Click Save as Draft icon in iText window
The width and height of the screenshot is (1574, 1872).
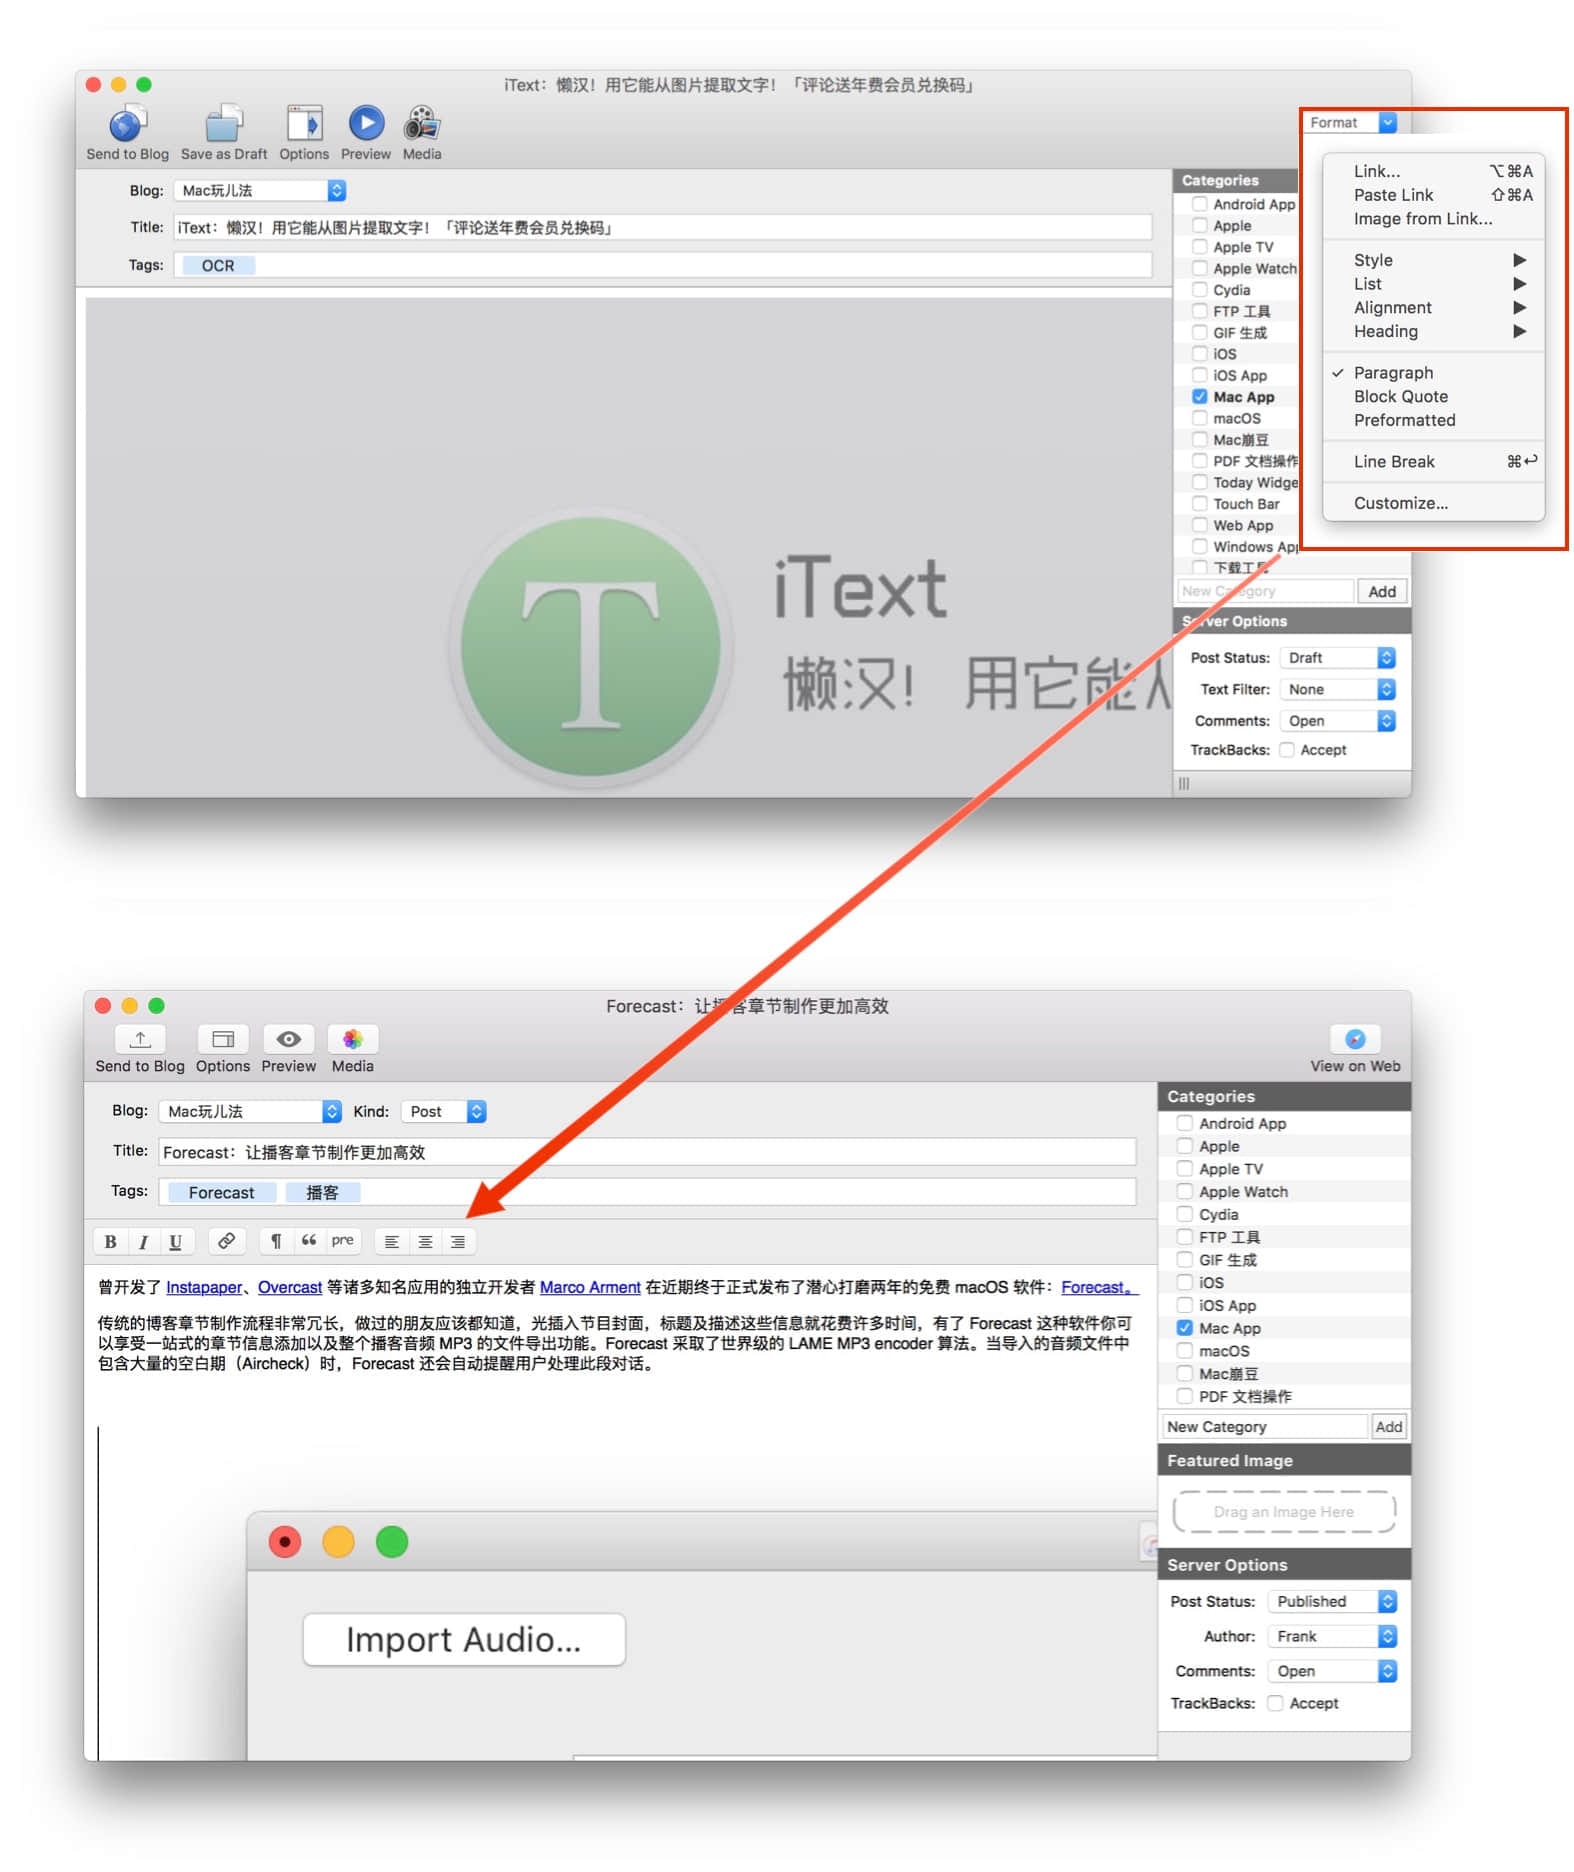click(x=224, y=123)
